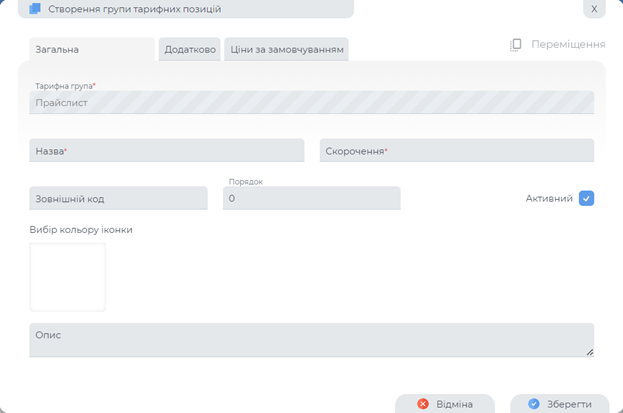Image resolution: width=623 pixels, height=413 pixels.
Task: Click the Переміщення copy icon
Action: (x=516, y=45)
